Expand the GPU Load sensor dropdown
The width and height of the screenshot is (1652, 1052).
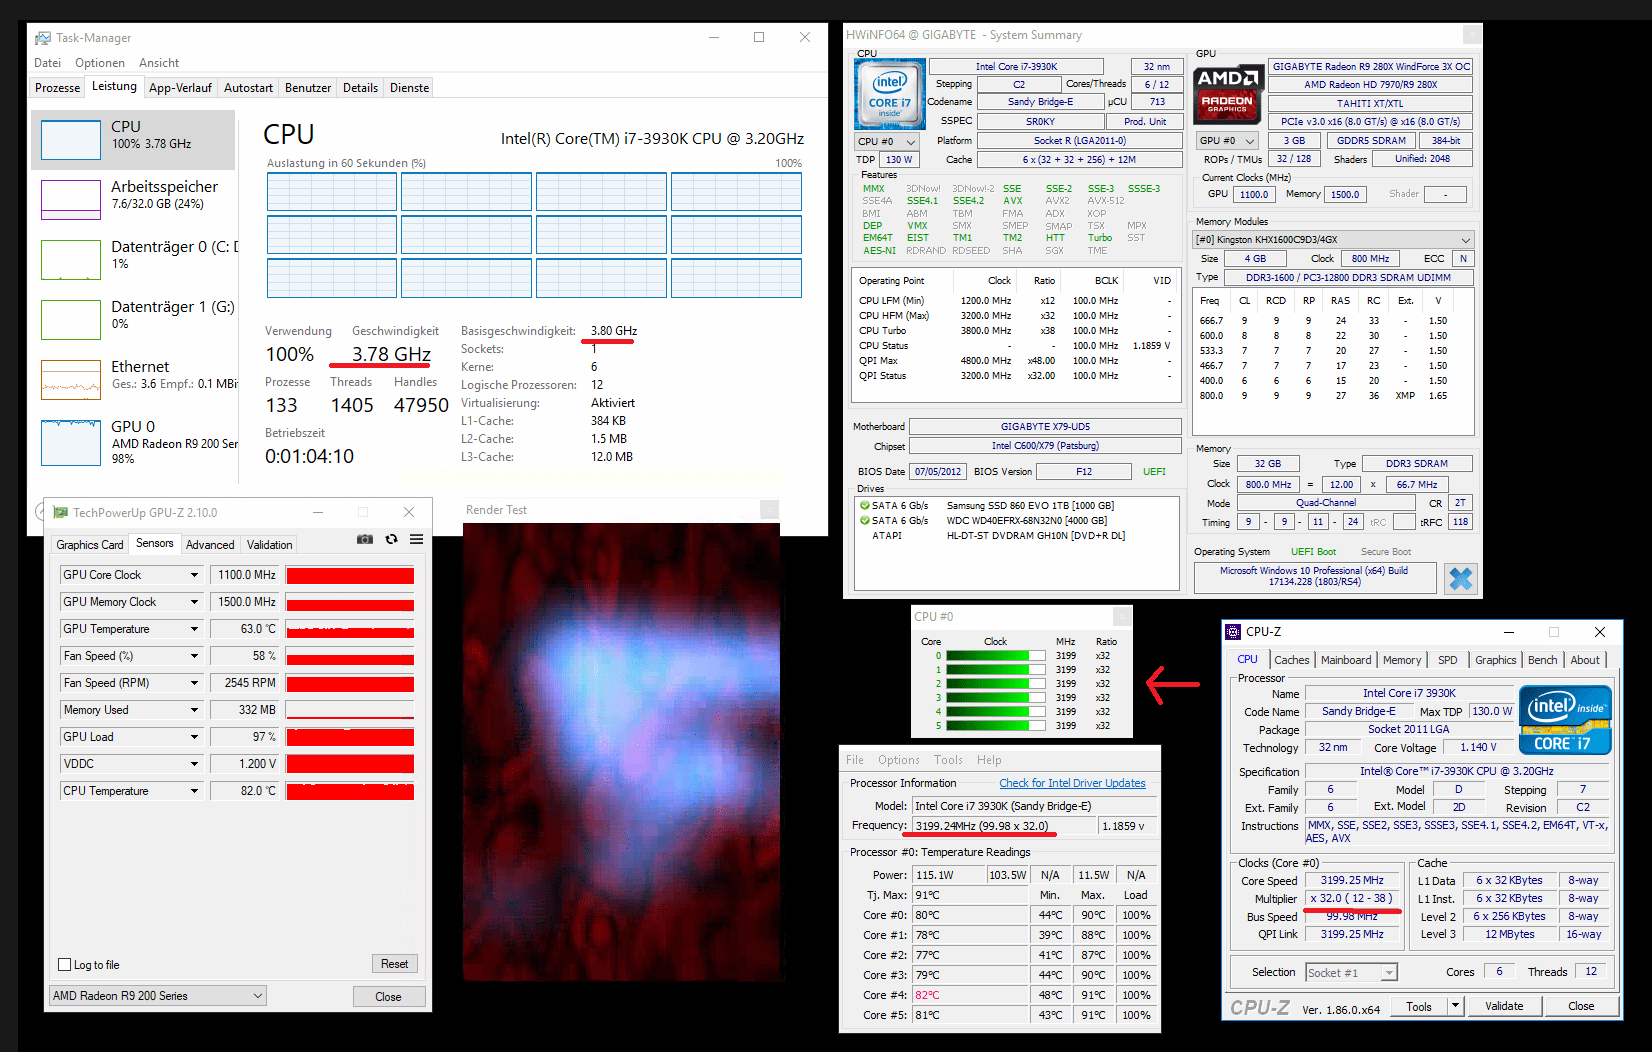[x=195, y=737]
